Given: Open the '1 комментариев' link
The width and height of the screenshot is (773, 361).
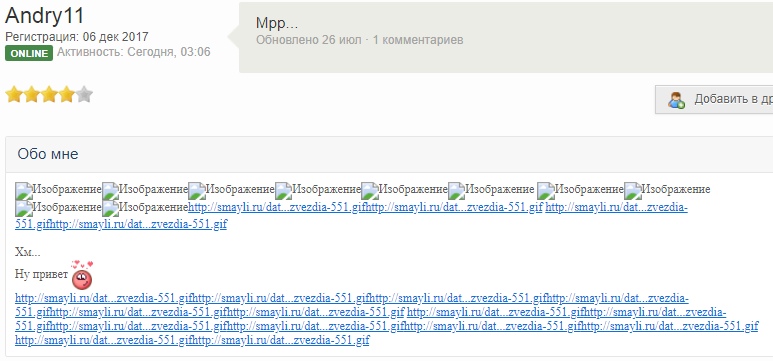Looking at the screenshot, I should [x=418, y=40].
